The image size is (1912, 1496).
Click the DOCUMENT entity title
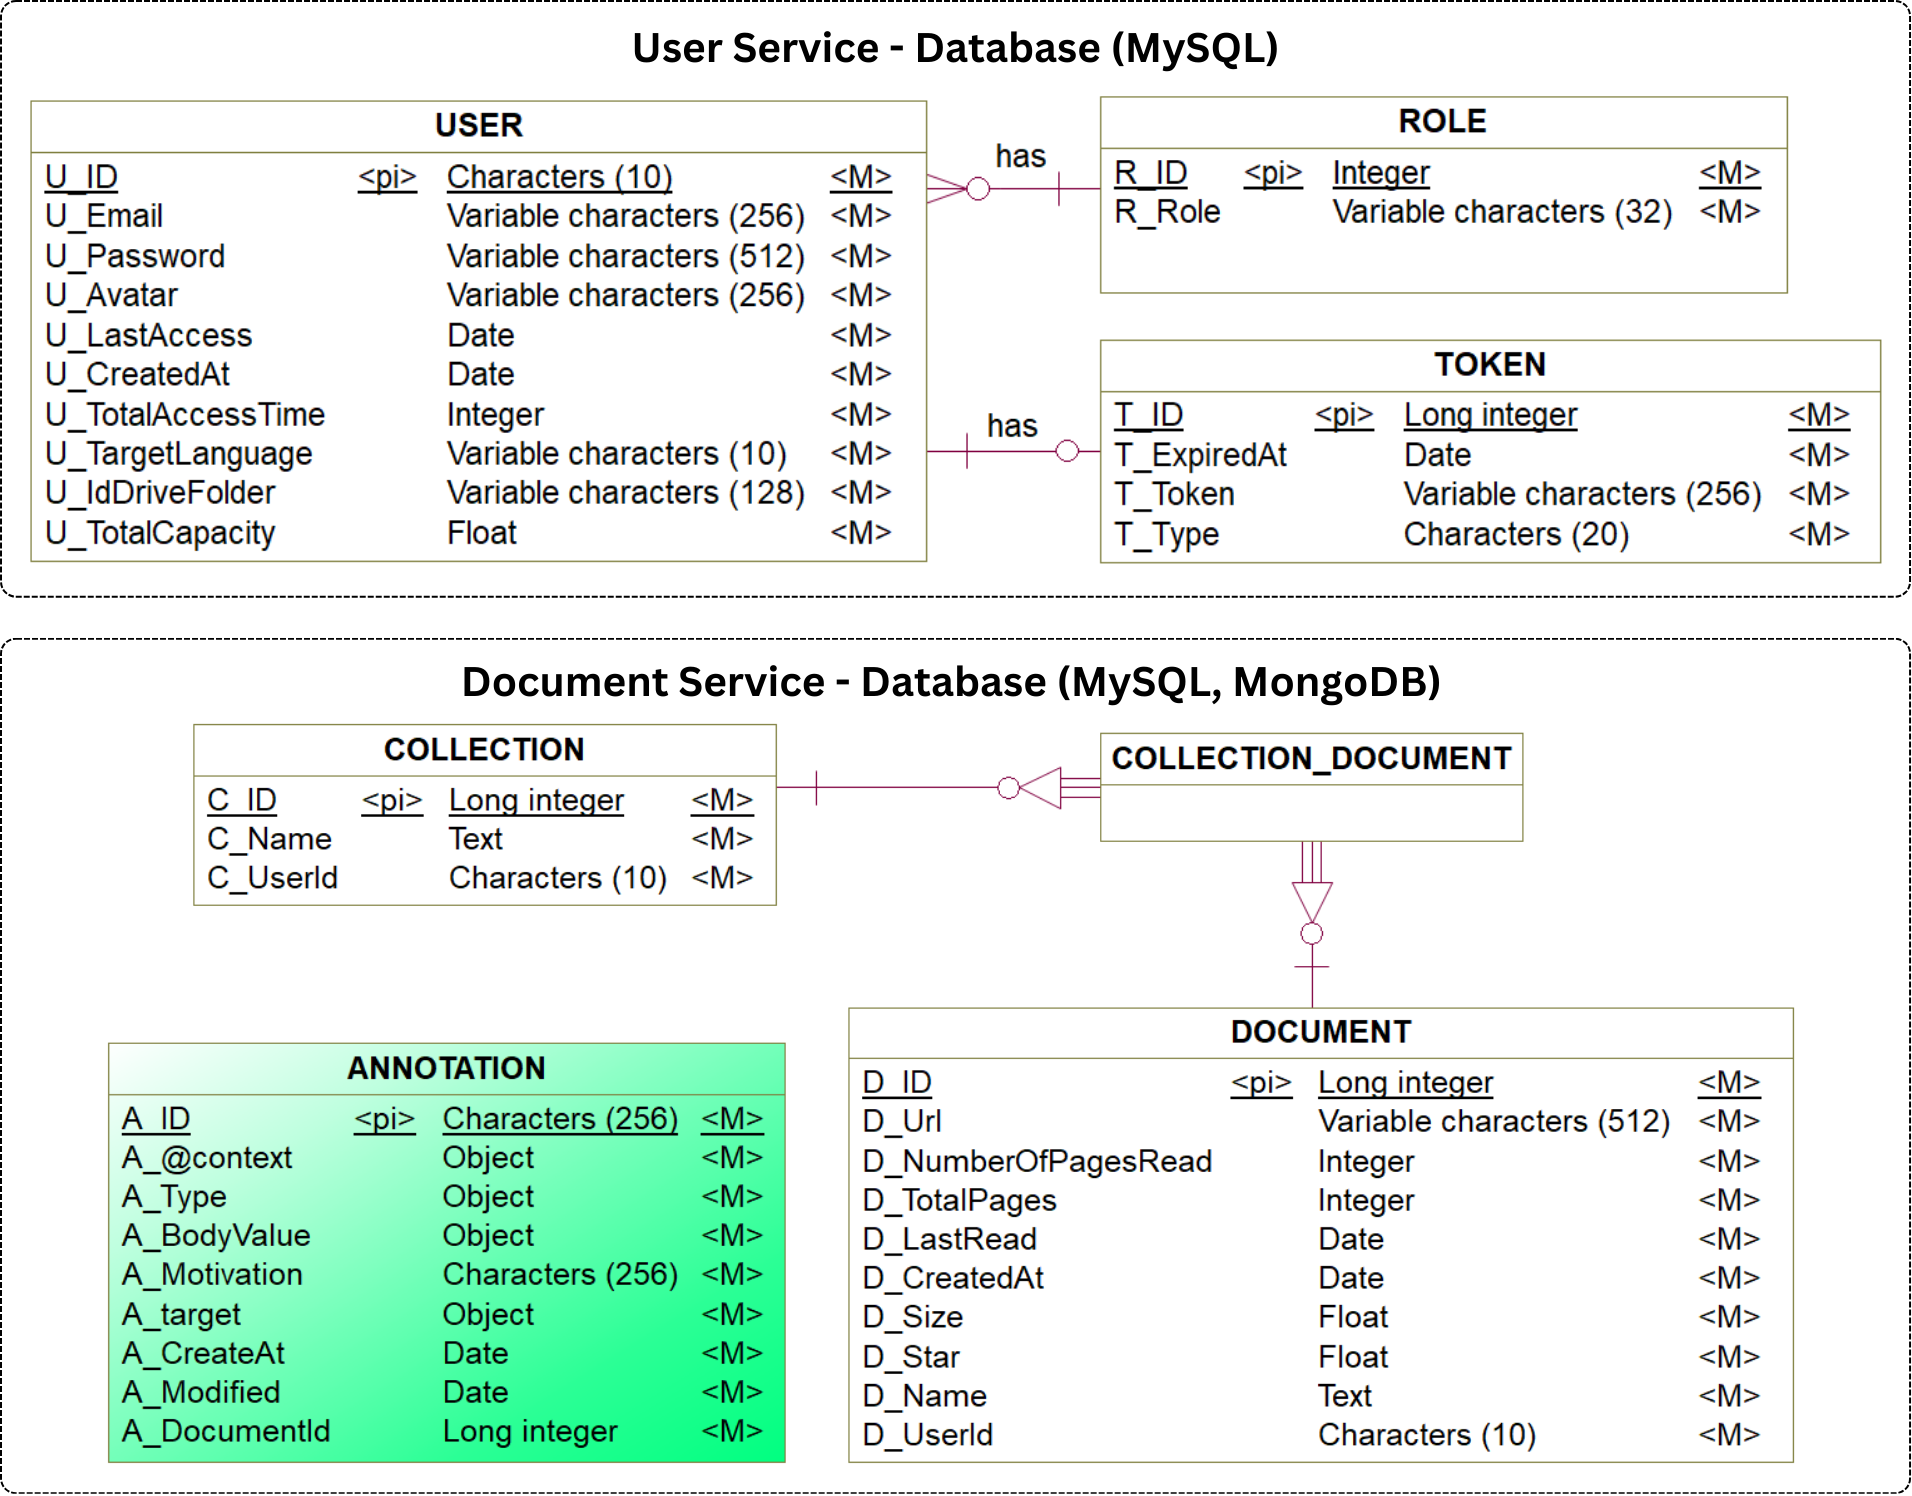pos(1321,1032)
